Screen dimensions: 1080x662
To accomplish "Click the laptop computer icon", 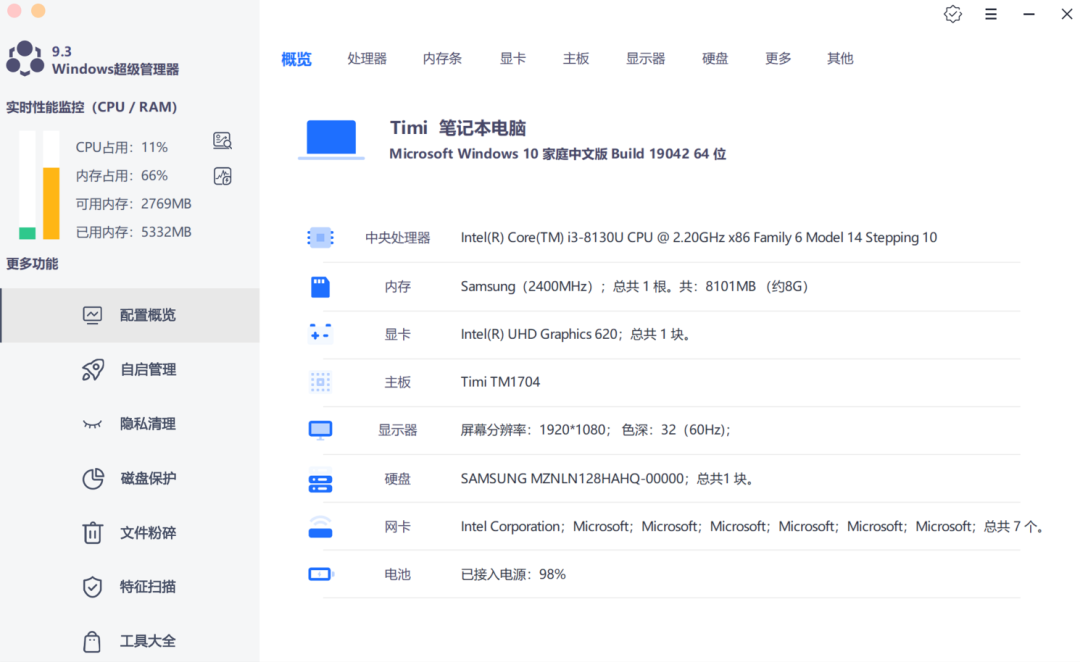I will (331, 140).
